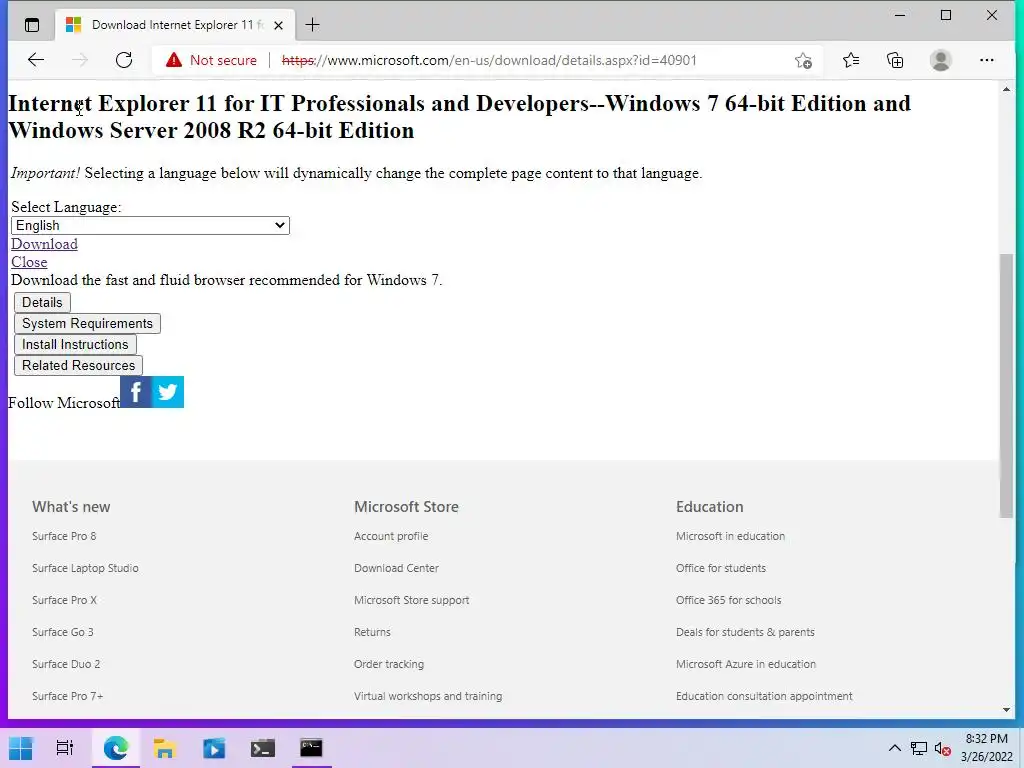Open Task View on the taskbar
Viewport: 1024px width, 768px height.
coord(65,748)
